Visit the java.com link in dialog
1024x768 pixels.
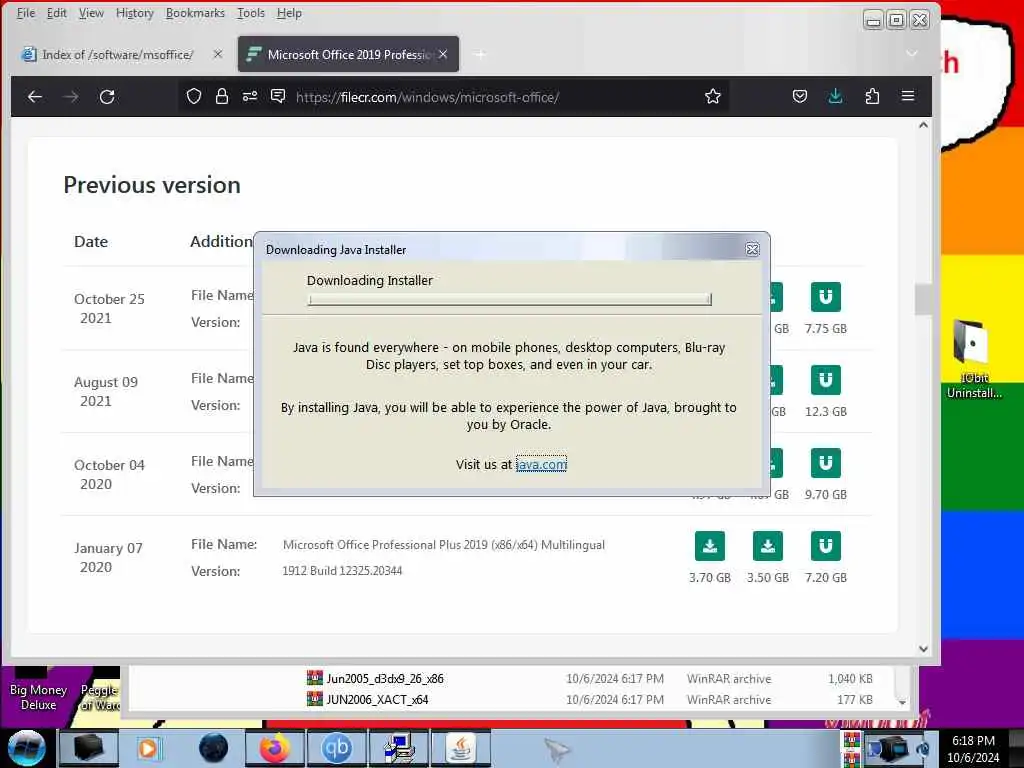point(541,464)
